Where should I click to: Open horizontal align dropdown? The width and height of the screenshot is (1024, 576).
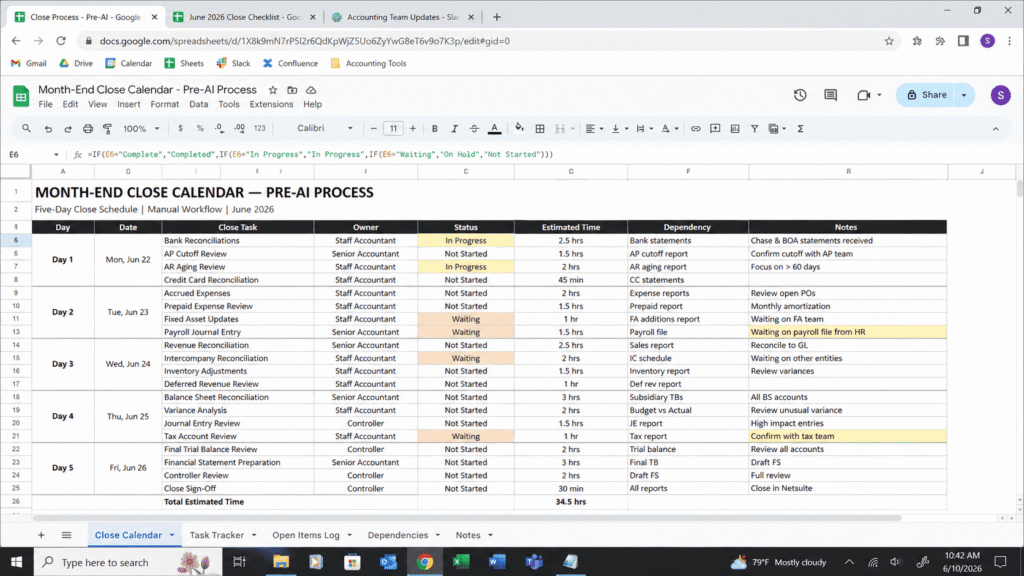pos(594,129)
